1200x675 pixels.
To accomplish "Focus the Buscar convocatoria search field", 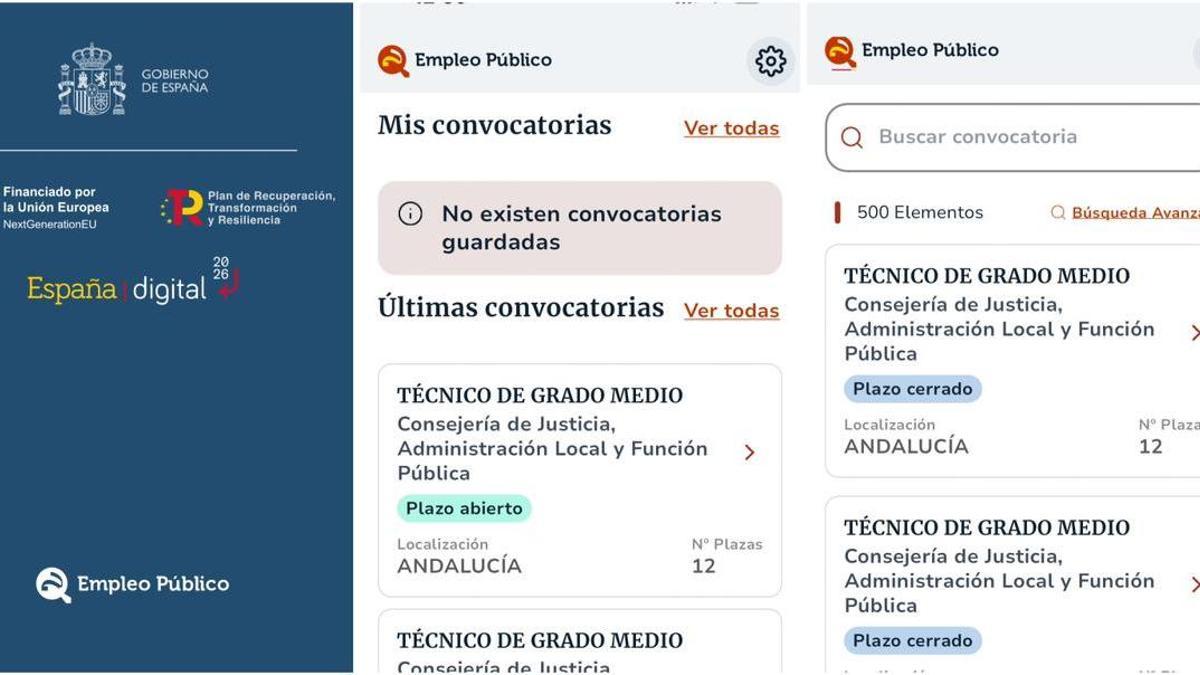I will pos(1012,137).
